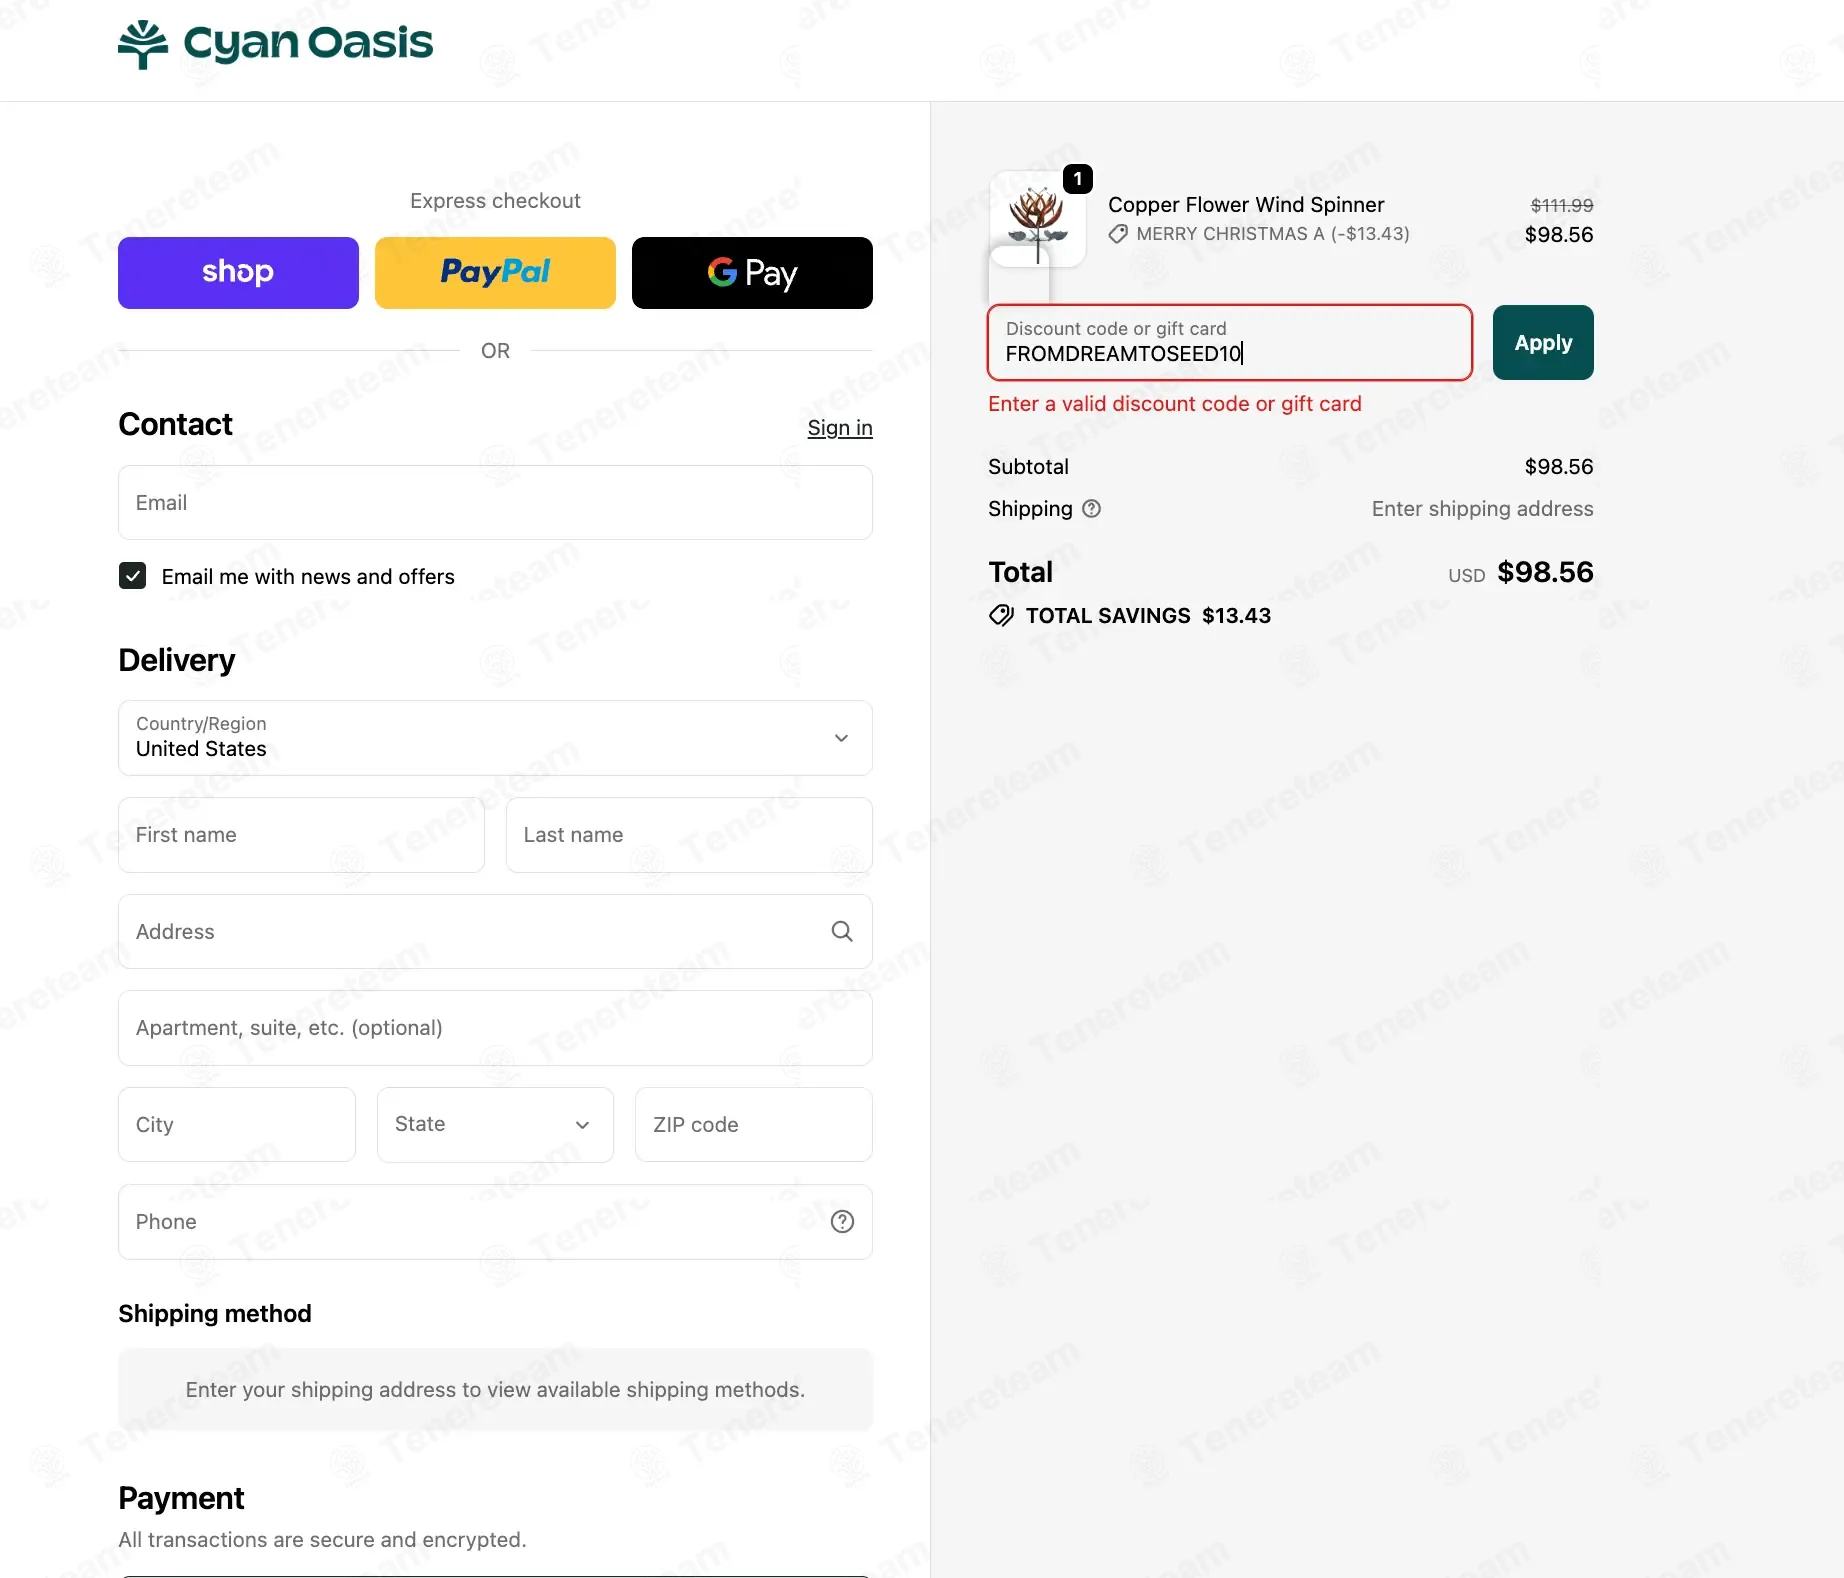Click the Total Savings tag icon
Screen dimensions: 1844x1578
pyautogui.click(x=1001, y=615)
